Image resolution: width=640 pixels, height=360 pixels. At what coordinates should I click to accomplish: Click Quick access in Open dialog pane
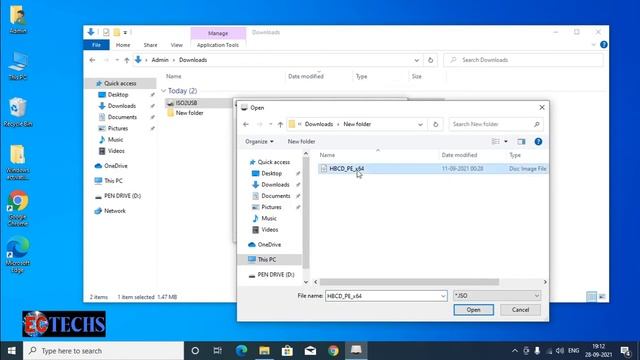273,162
